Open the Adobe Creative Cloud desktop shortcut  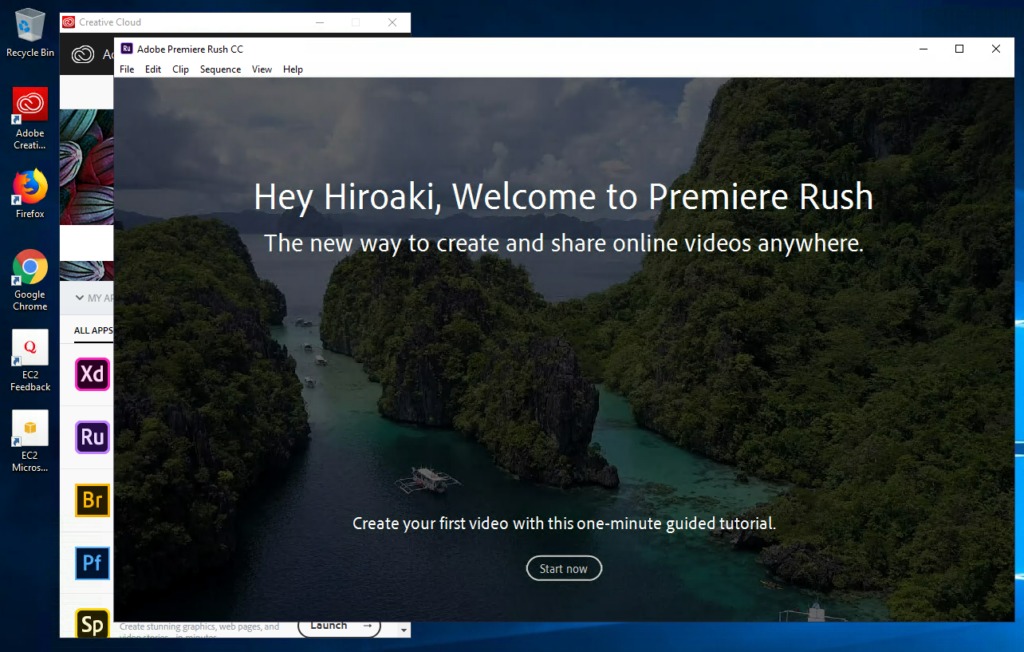[x=29, y=119]
